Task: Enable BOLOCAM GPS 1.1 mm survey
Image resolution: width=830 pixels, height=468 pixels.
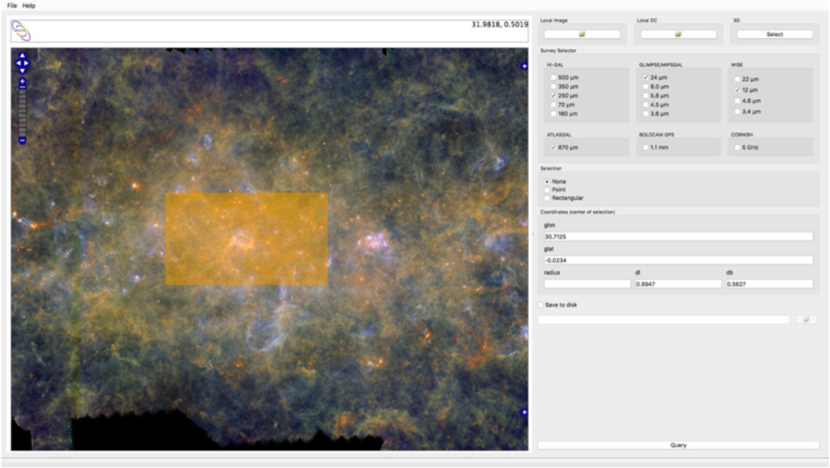Action: pyautogui.click(x=646, y=147)
